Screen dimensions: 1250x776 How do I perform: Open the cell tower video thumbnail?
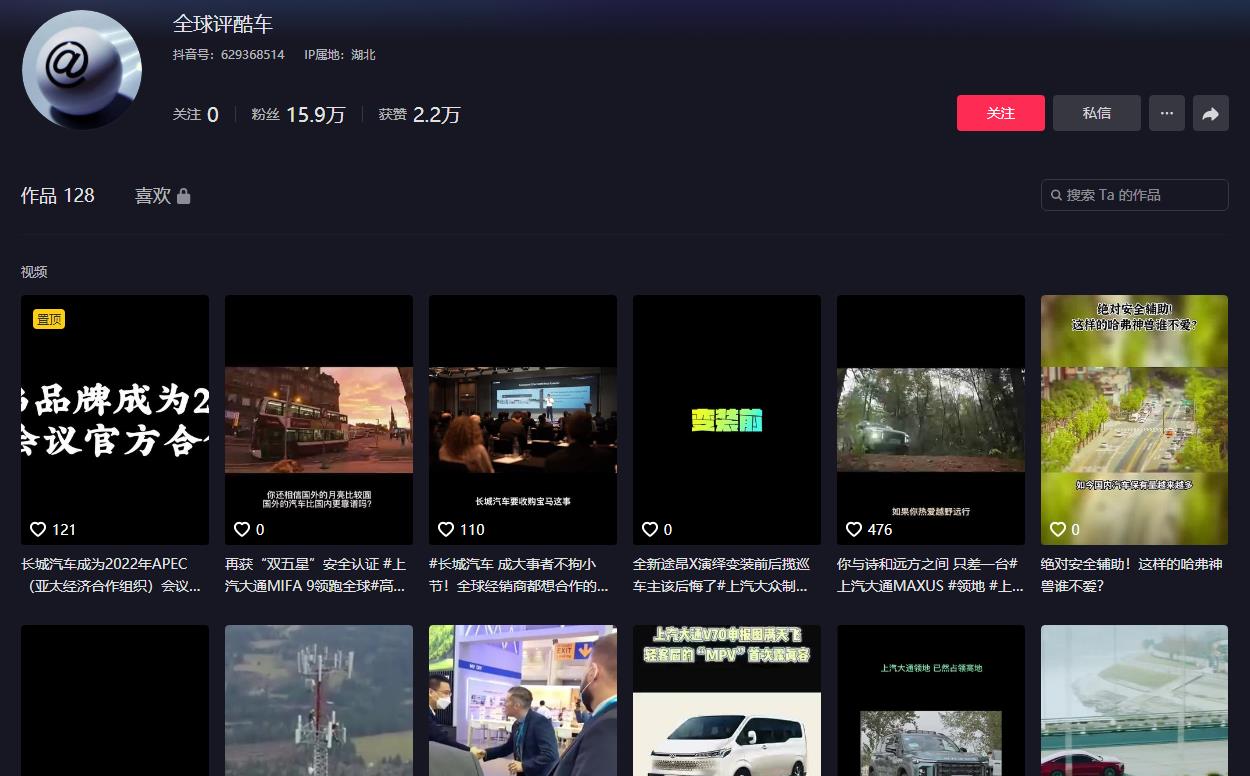point(319,700)
